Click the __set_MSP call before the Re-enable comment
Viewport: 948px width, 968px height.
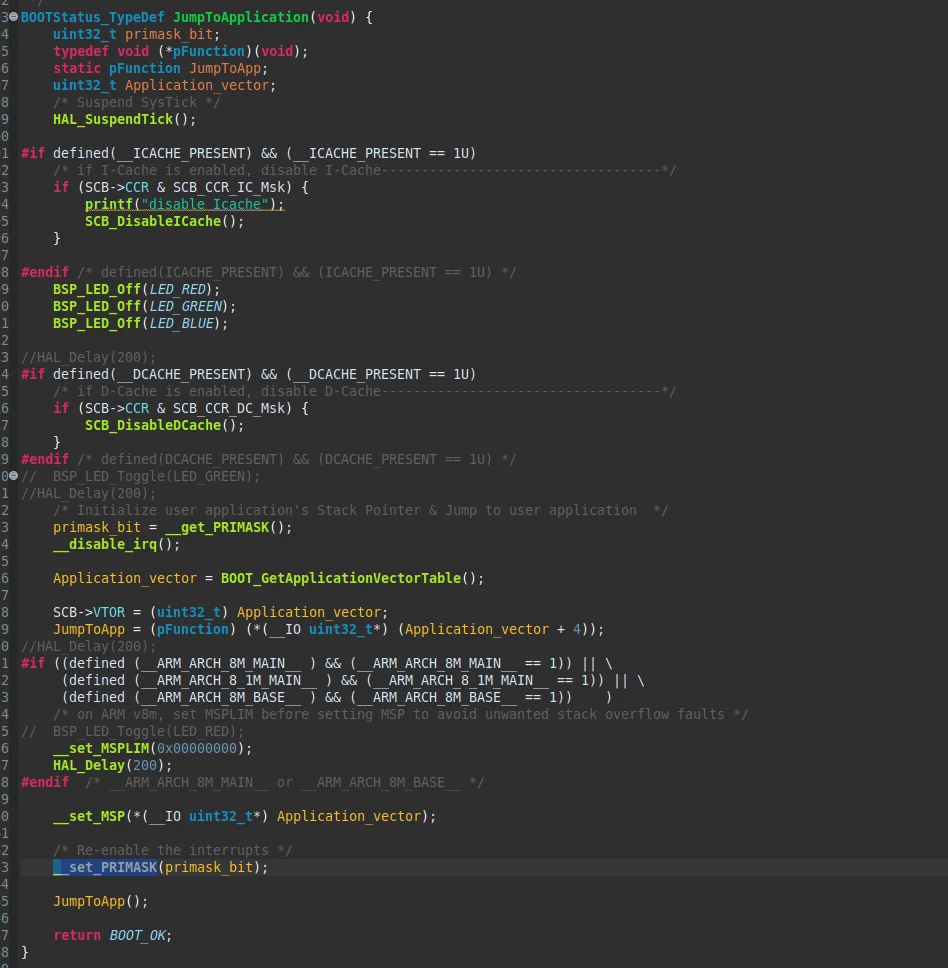click(89, 816)
